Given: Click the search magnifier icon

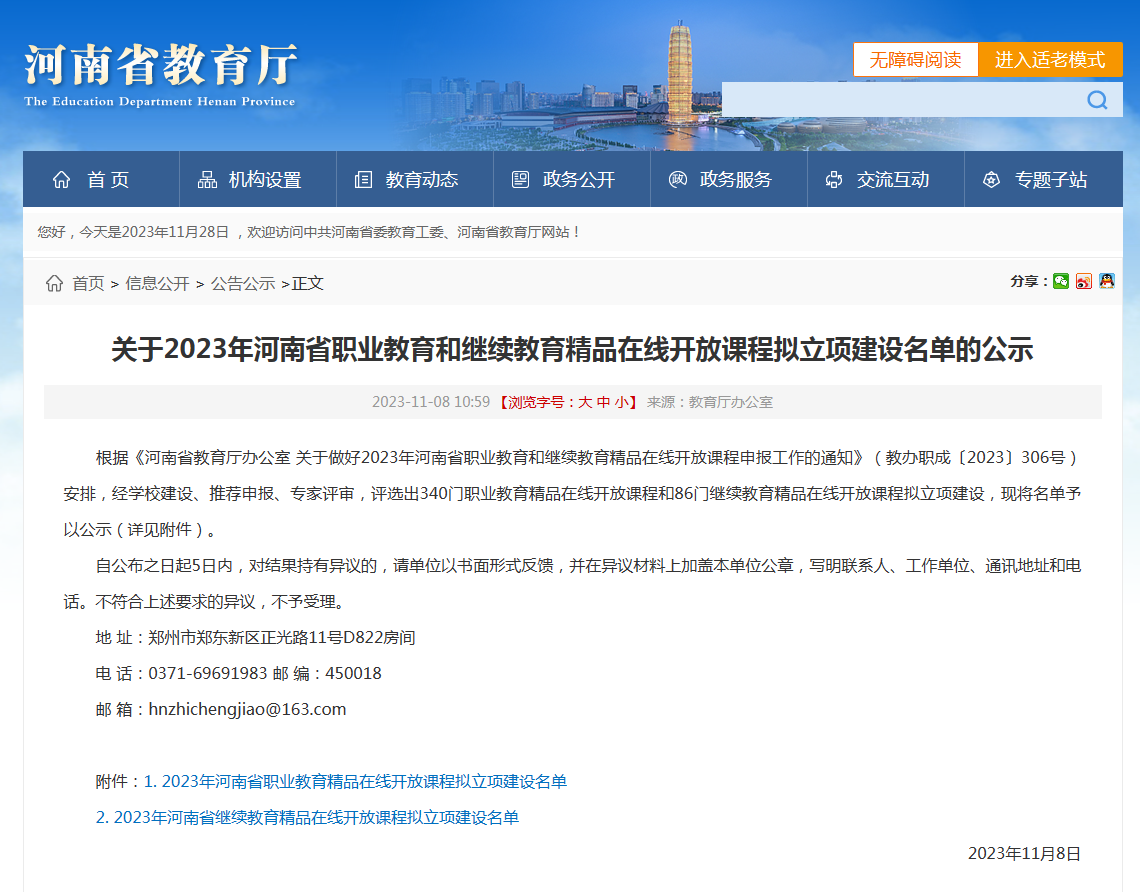Looking at the screenshot, I should click(1097, 100).
